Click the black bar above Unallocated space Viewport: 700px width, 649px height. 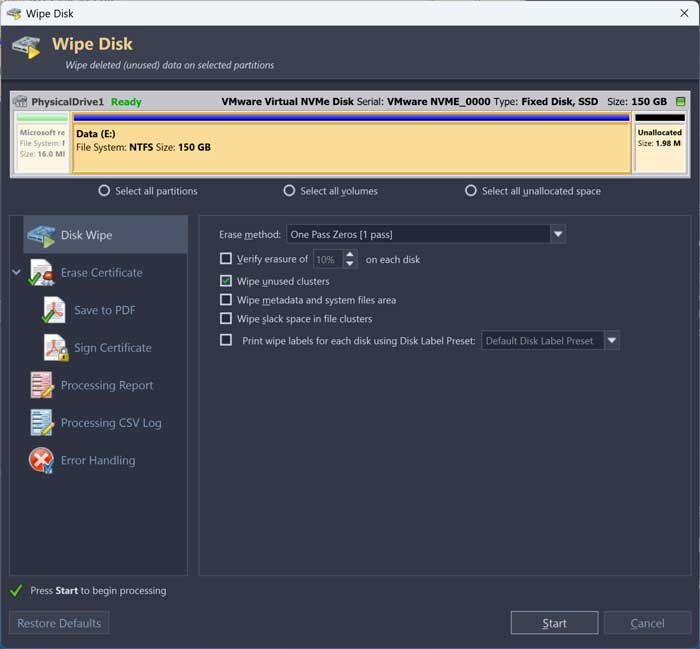(660, 118)
